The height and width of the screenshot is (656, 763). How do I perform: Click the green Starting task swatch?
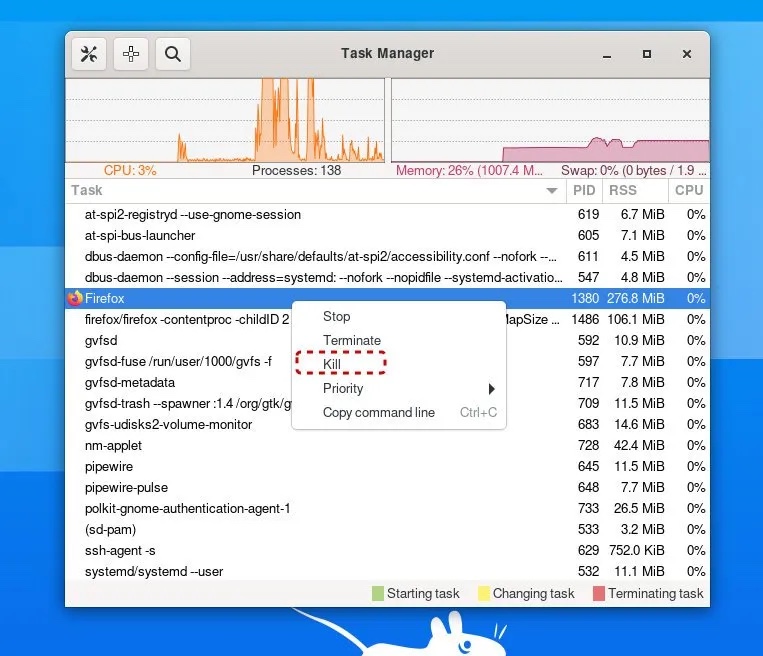(x=378, y=593)
